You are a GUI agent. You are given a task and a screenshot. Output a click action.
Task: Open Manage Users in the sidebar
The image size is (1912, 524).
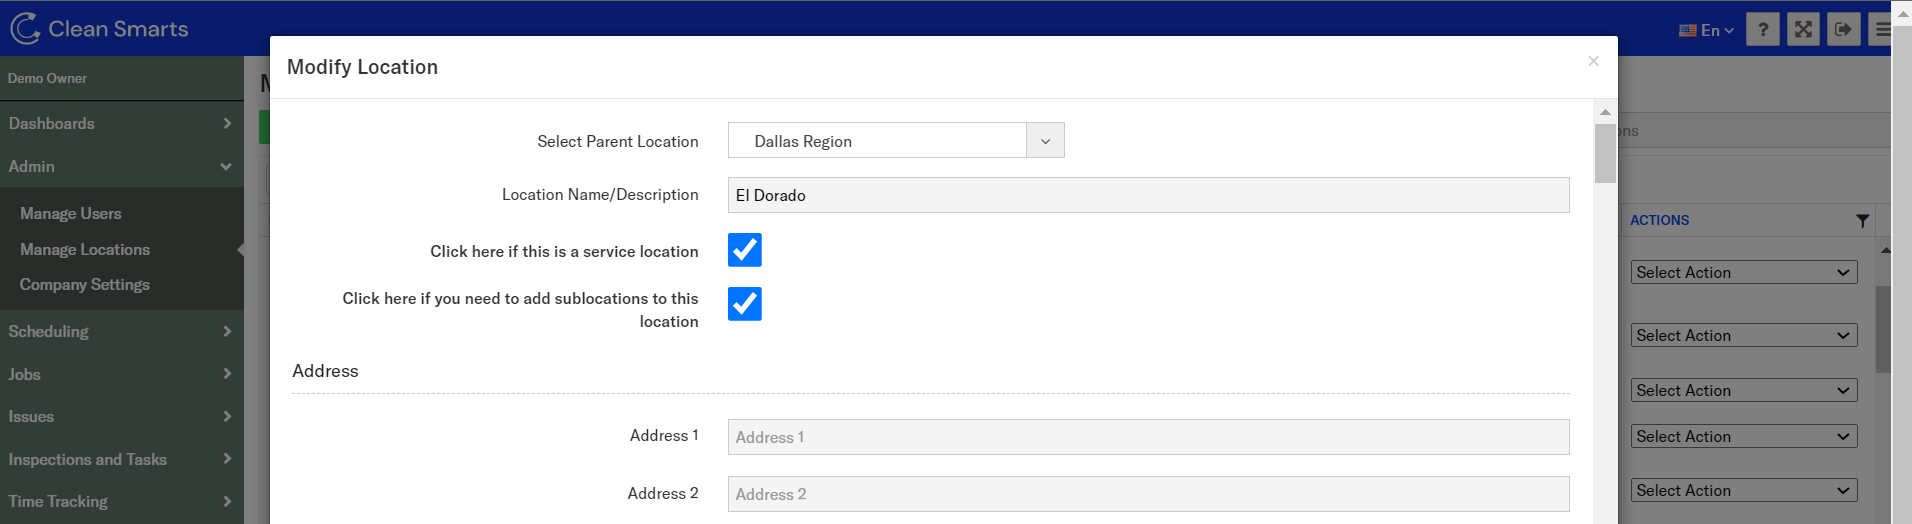[x=71, y=213]
